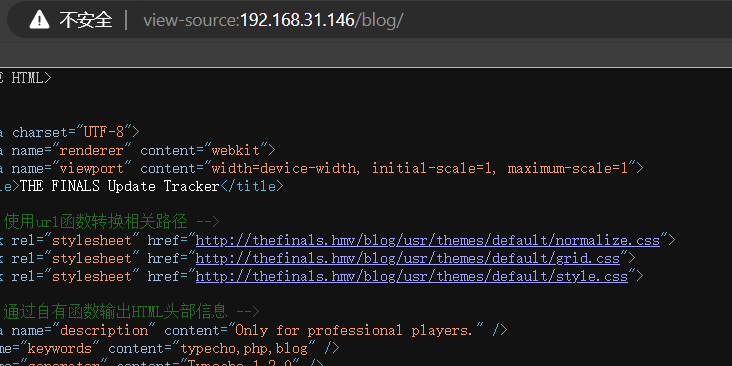Click the "typecho,php,blog" keywords value
This screenshot has width=732, height=366.
pyautogui.click(x=244, y=348)
